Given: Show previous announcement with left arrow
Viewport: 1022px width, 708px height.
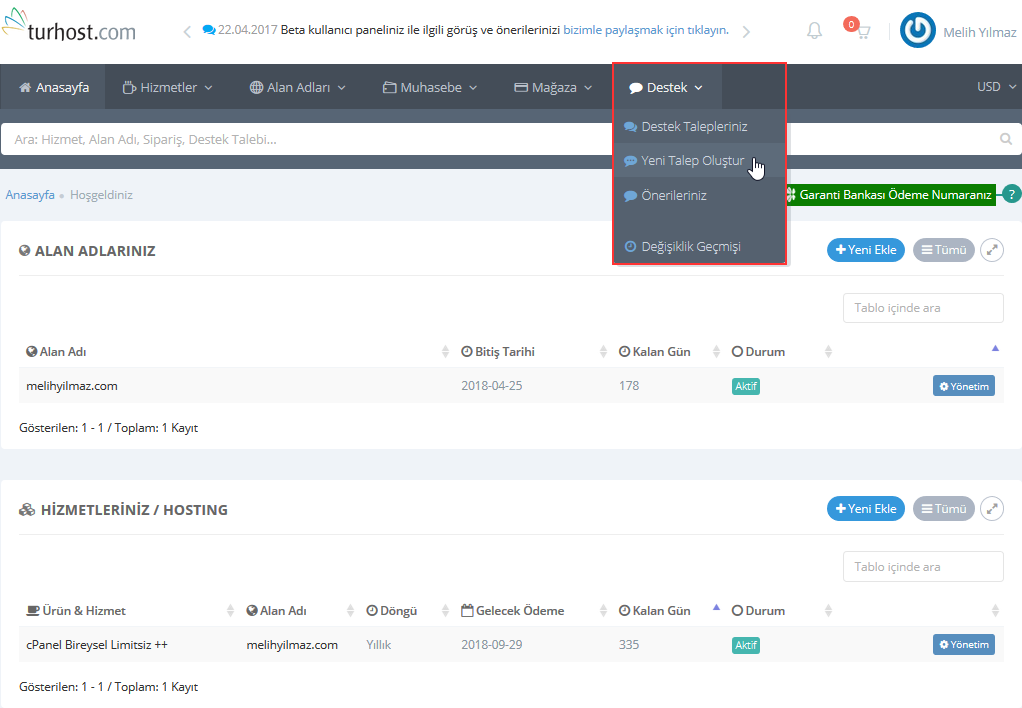Looking at the screenshot, I should pos(187,31).
